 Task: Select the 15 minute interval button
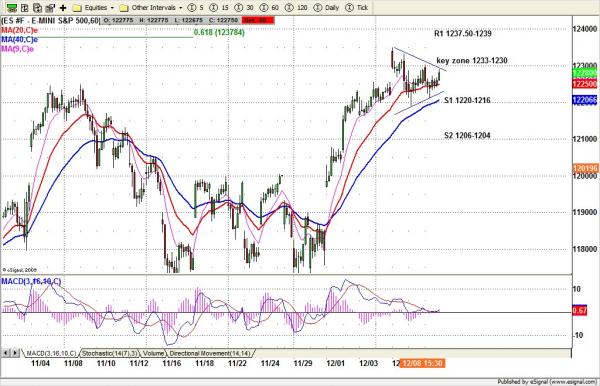[219, 8]
